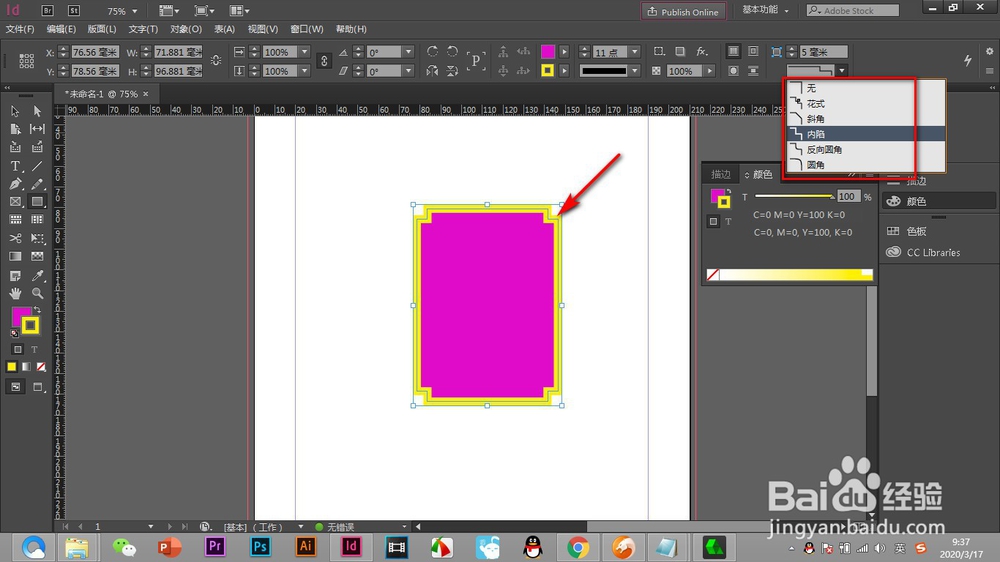Choose 花式 corner option

tap(866, 103)
